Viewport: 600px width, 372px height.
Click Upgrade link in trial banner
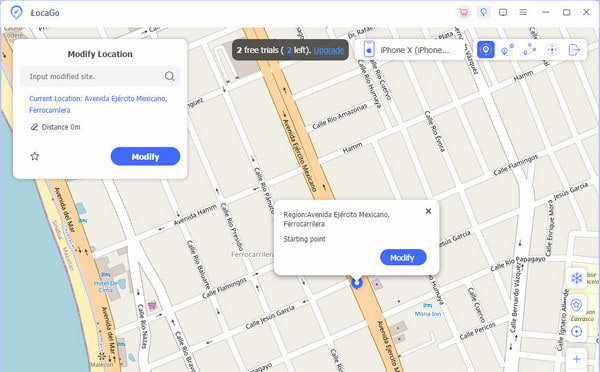(328, 50)
